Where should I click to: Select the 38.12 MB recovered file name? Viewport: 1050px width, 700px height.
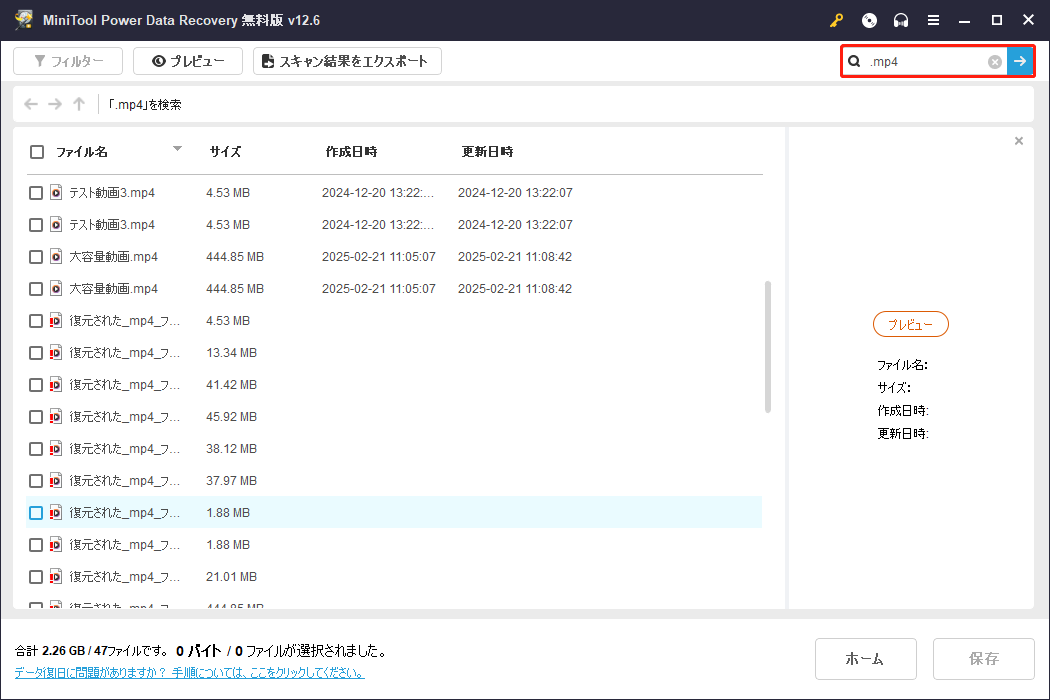pyautogui.click(x=125, y=449)
